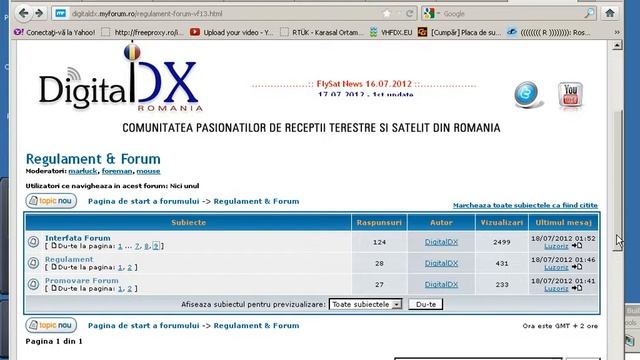Open the Regulament topic
Image resolution: width=640 pixels, height=360 pixels.
click(69, 259)
